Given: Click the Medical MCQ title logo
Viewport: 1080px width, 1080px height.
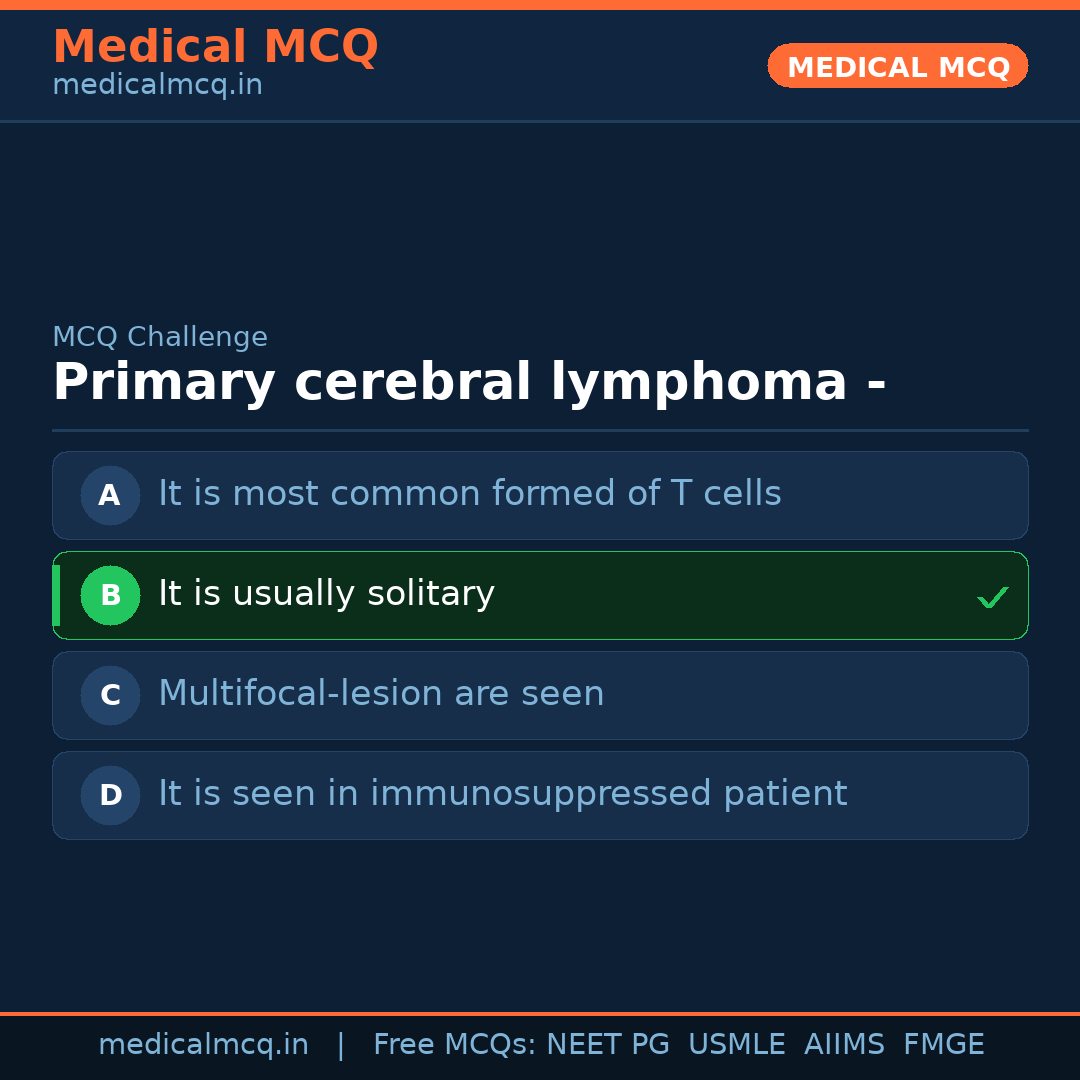Looking at the screenshot, I should [x=215, y=47].
